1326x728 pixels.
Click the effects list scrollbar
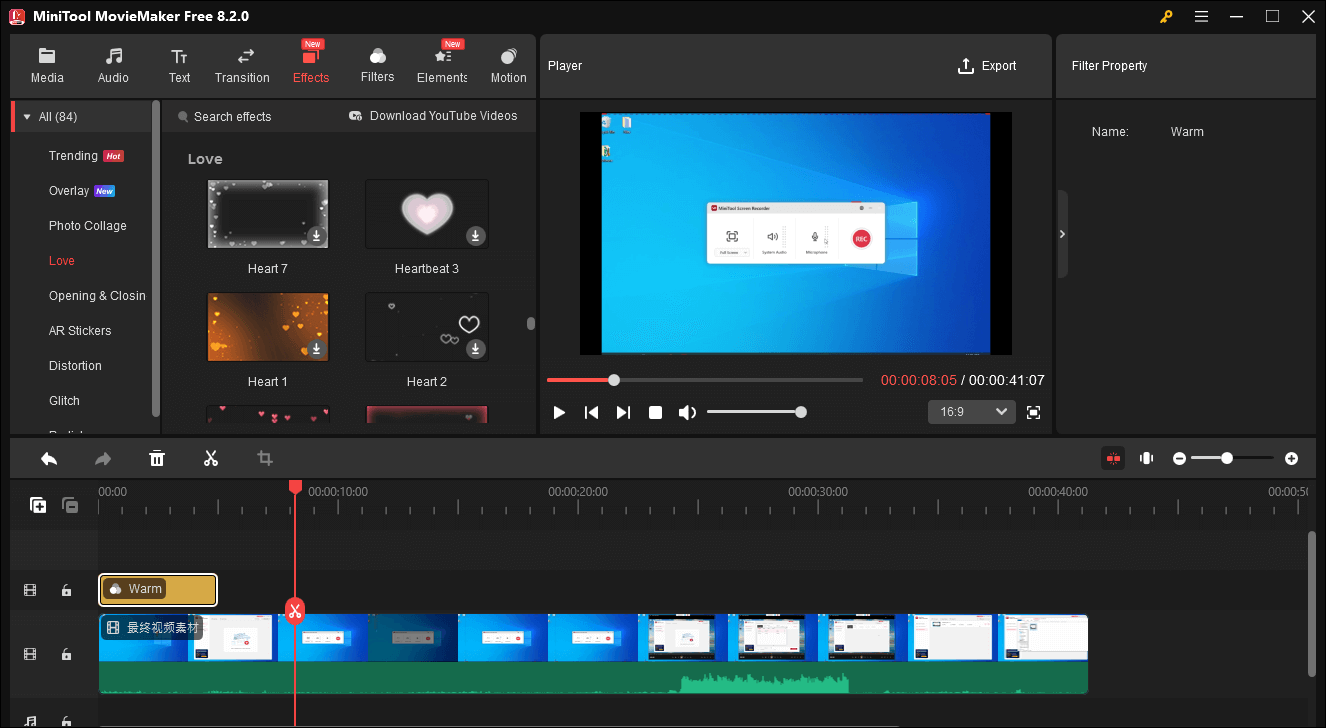click(530, 323)
